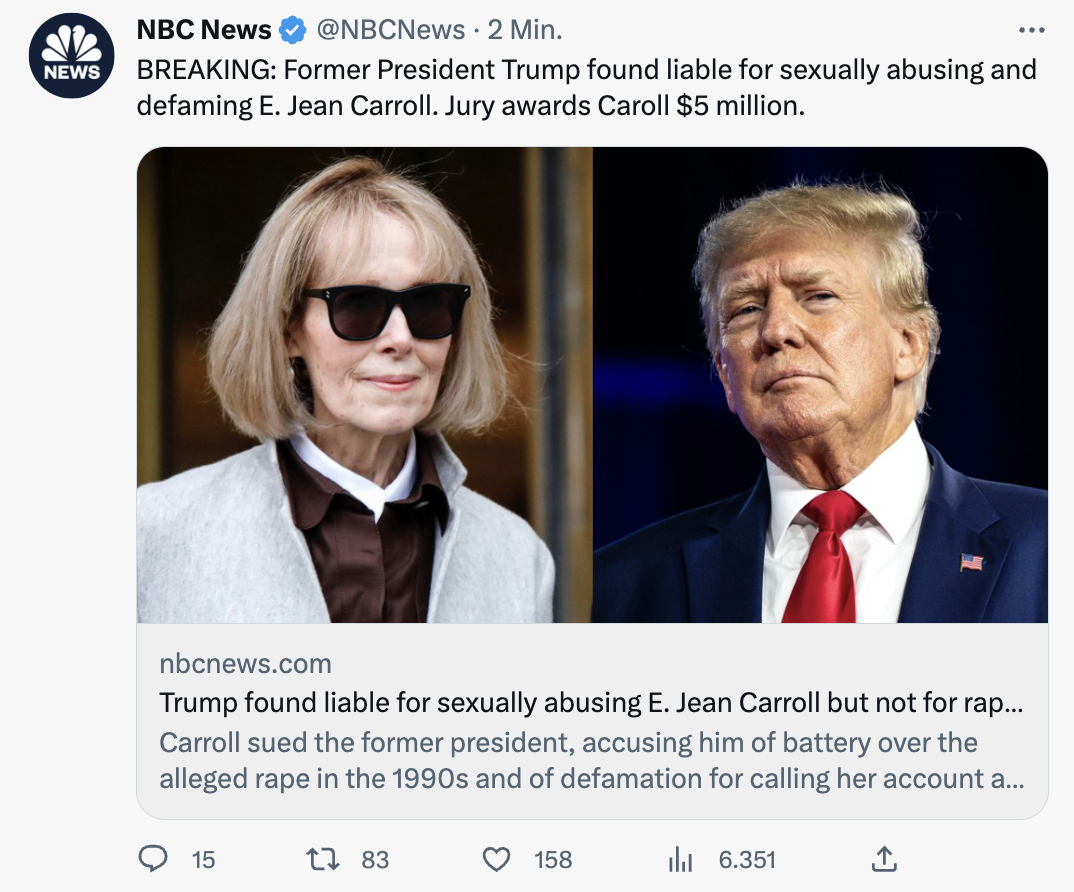Click the like count 158
Viewport: 1074px width, 892px height.
pos(553,860)
